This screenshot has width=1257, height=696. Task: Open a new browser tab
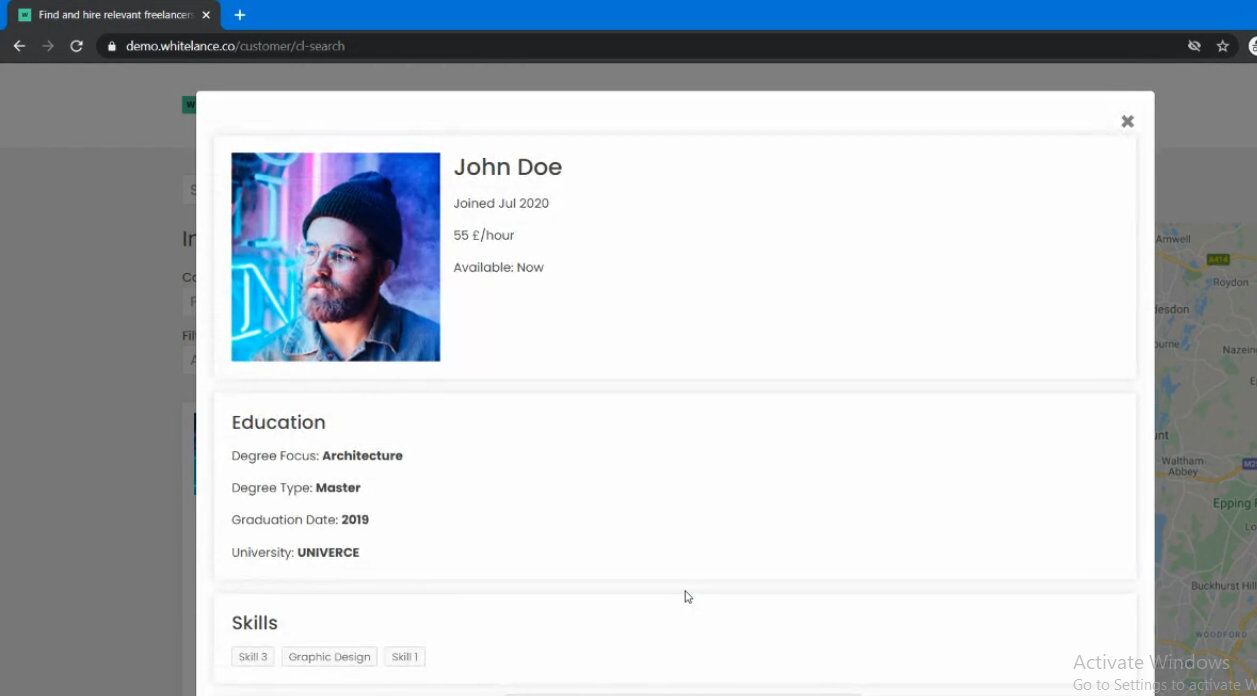(240, 15)
